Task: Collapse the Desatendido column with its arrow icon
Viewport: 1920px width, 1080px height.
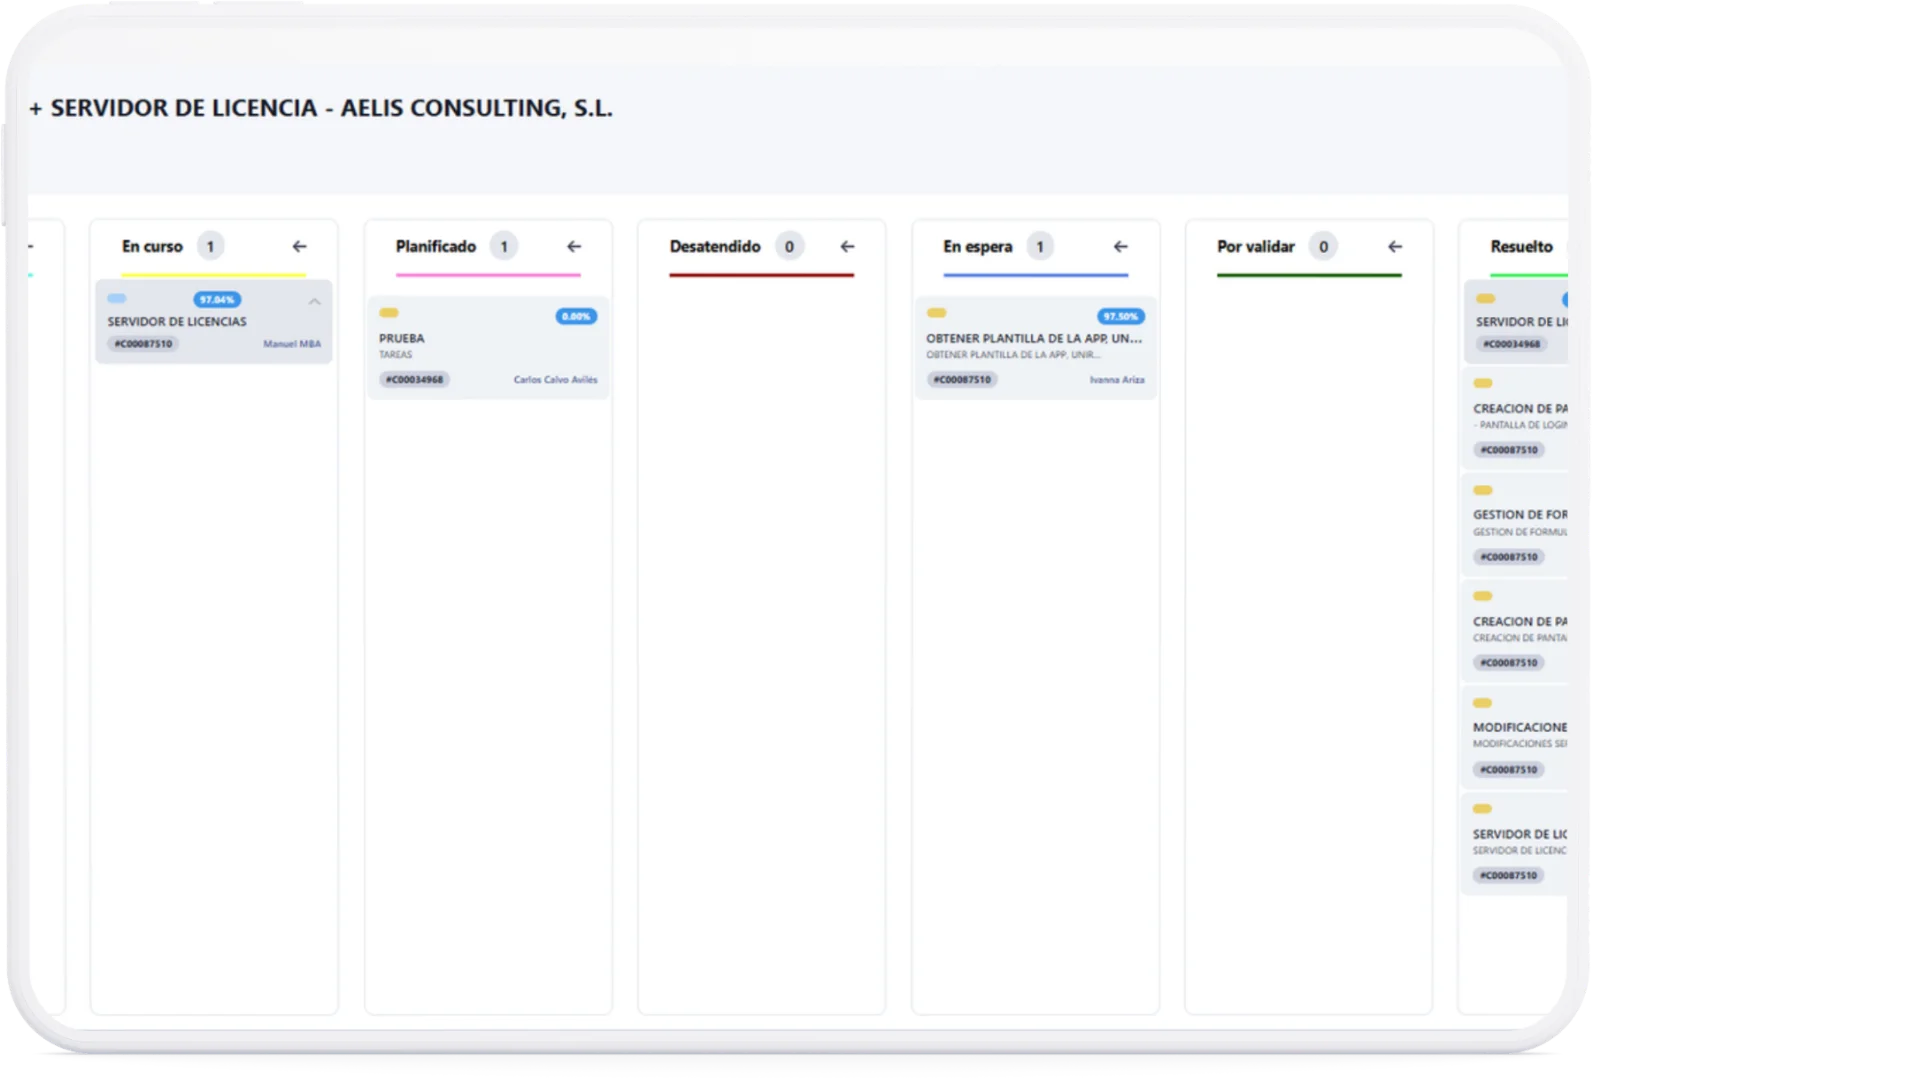Action: pos(847,246)
